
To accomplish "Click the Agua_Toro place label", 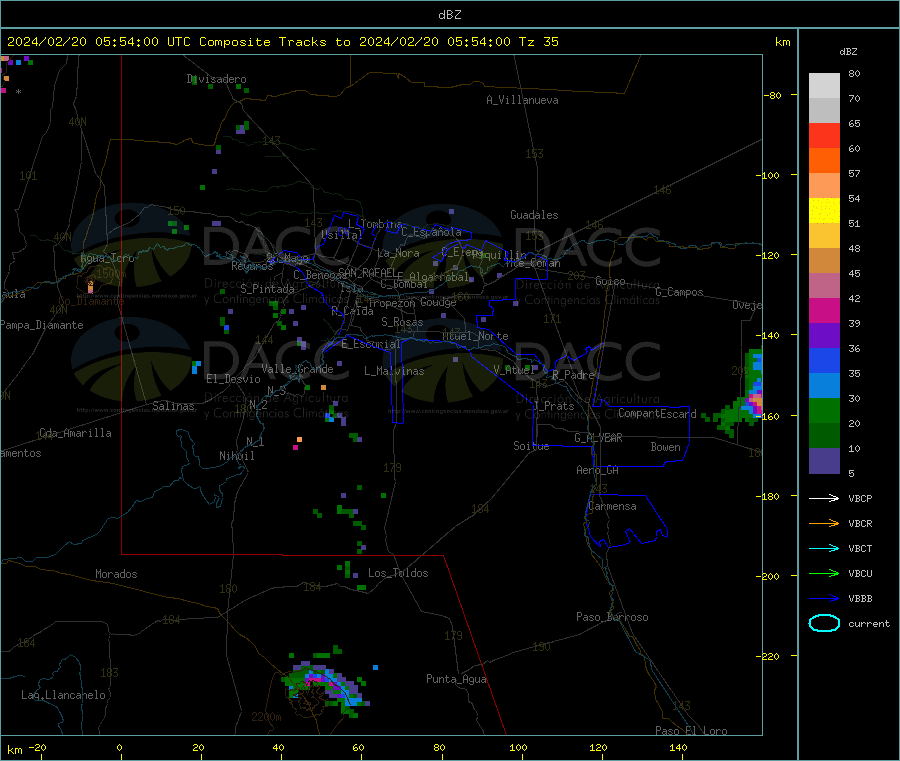I will pos(107,258).
